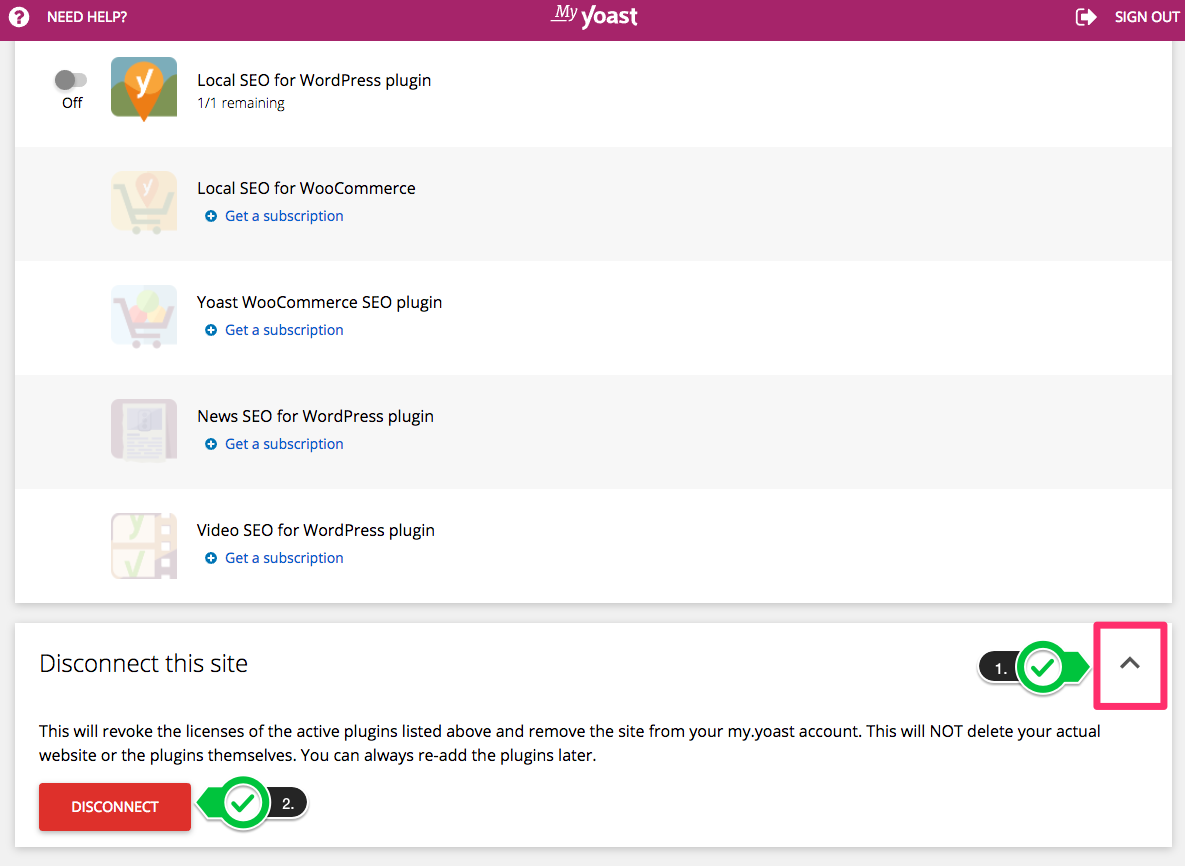Click the News SEO plugin icon
Viewport: 1185px width, 866px height.
(x=144, y=430)
